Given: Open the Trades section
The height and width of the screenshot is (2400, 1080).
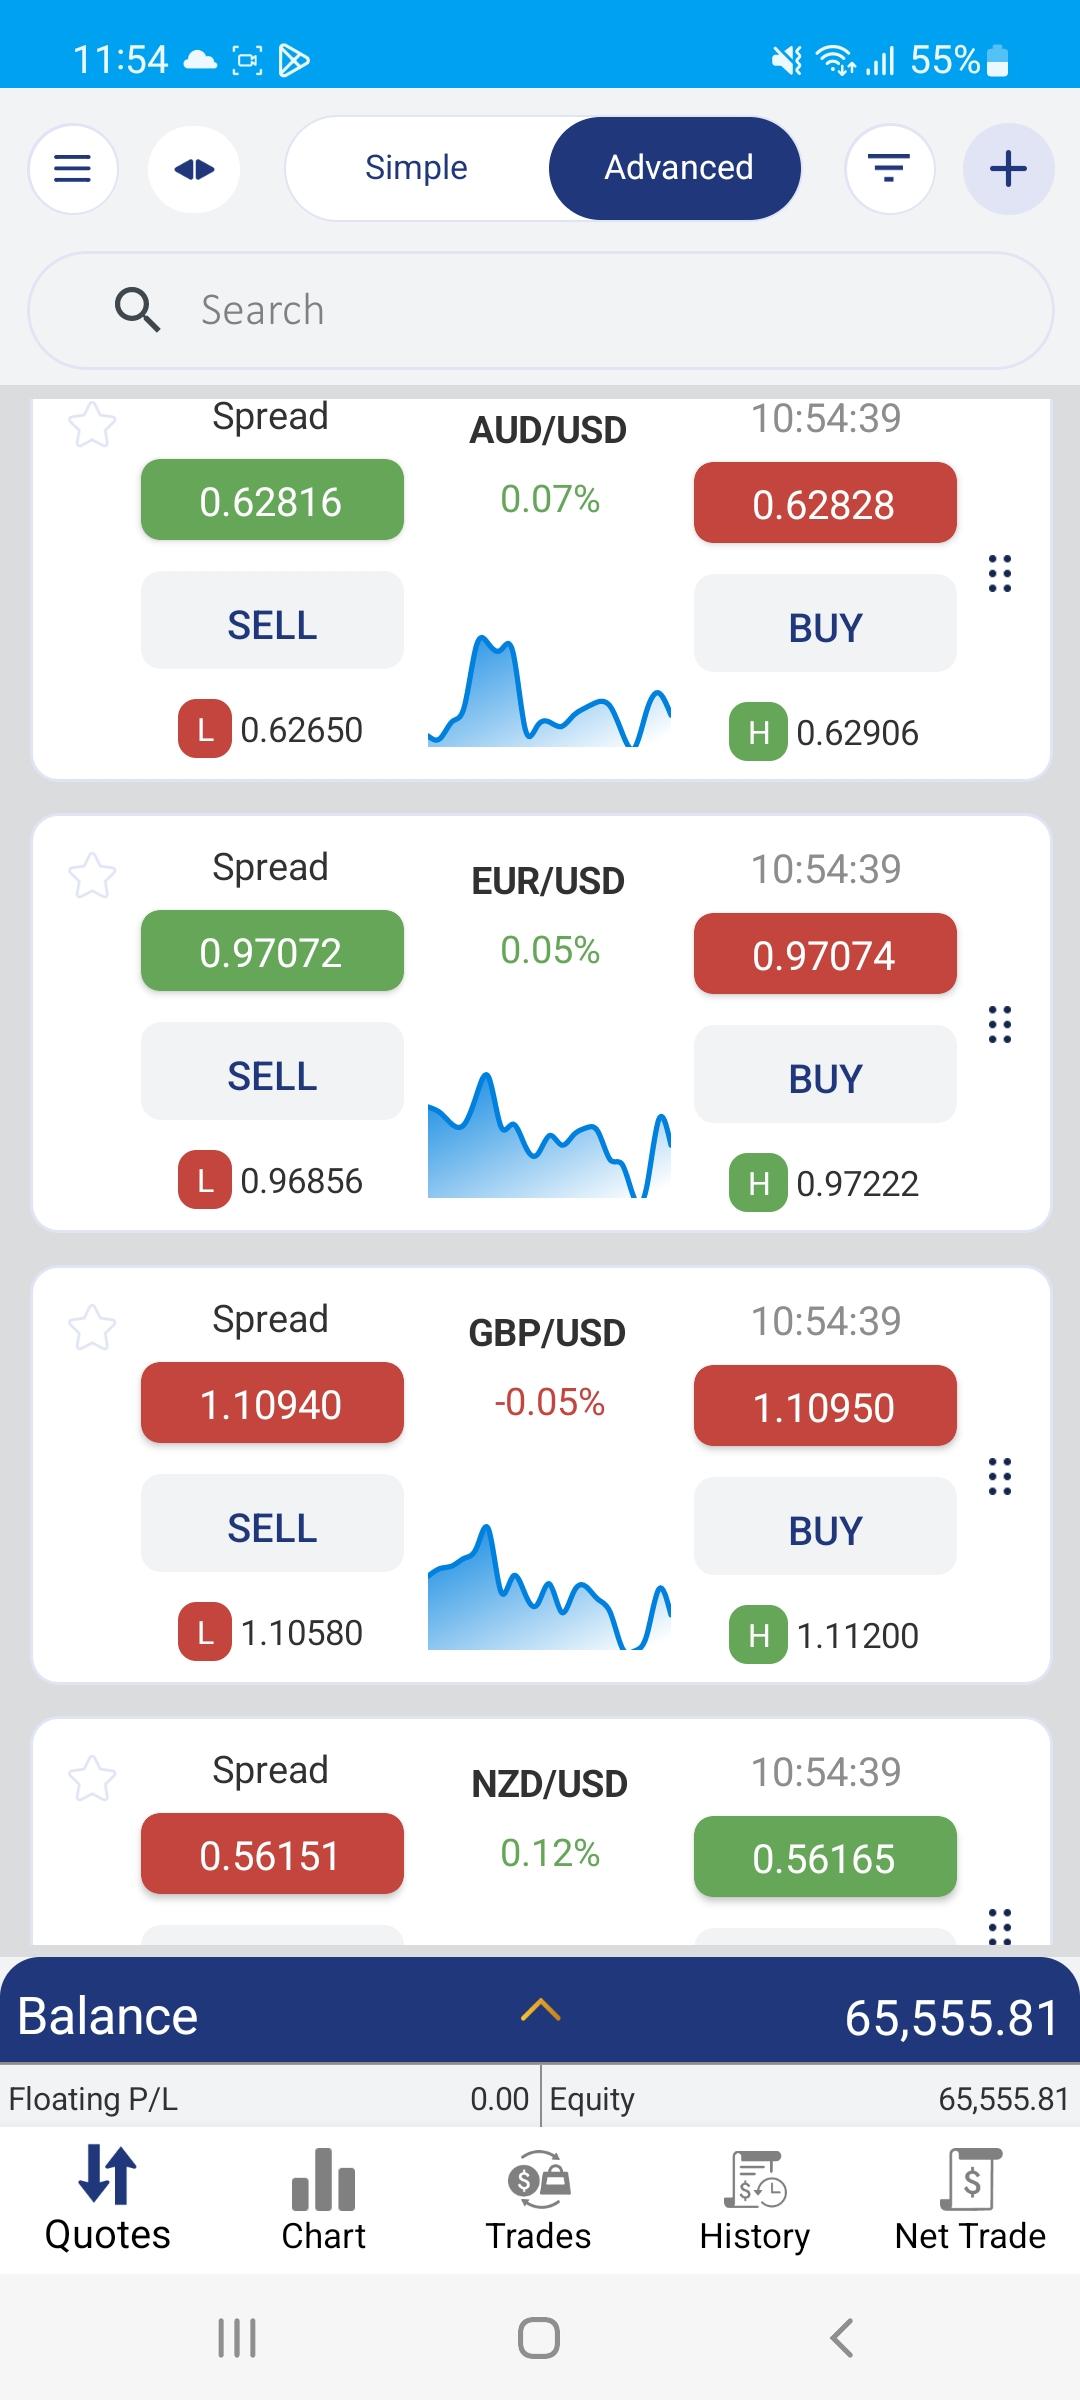Looking at the screenshot, I should click(x=538, y=2202).
